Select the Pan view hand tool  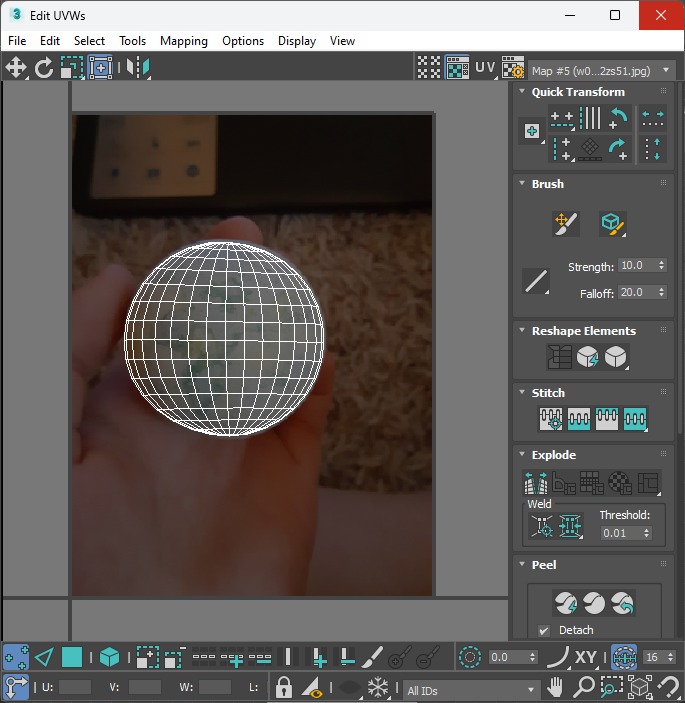point(555,686)
